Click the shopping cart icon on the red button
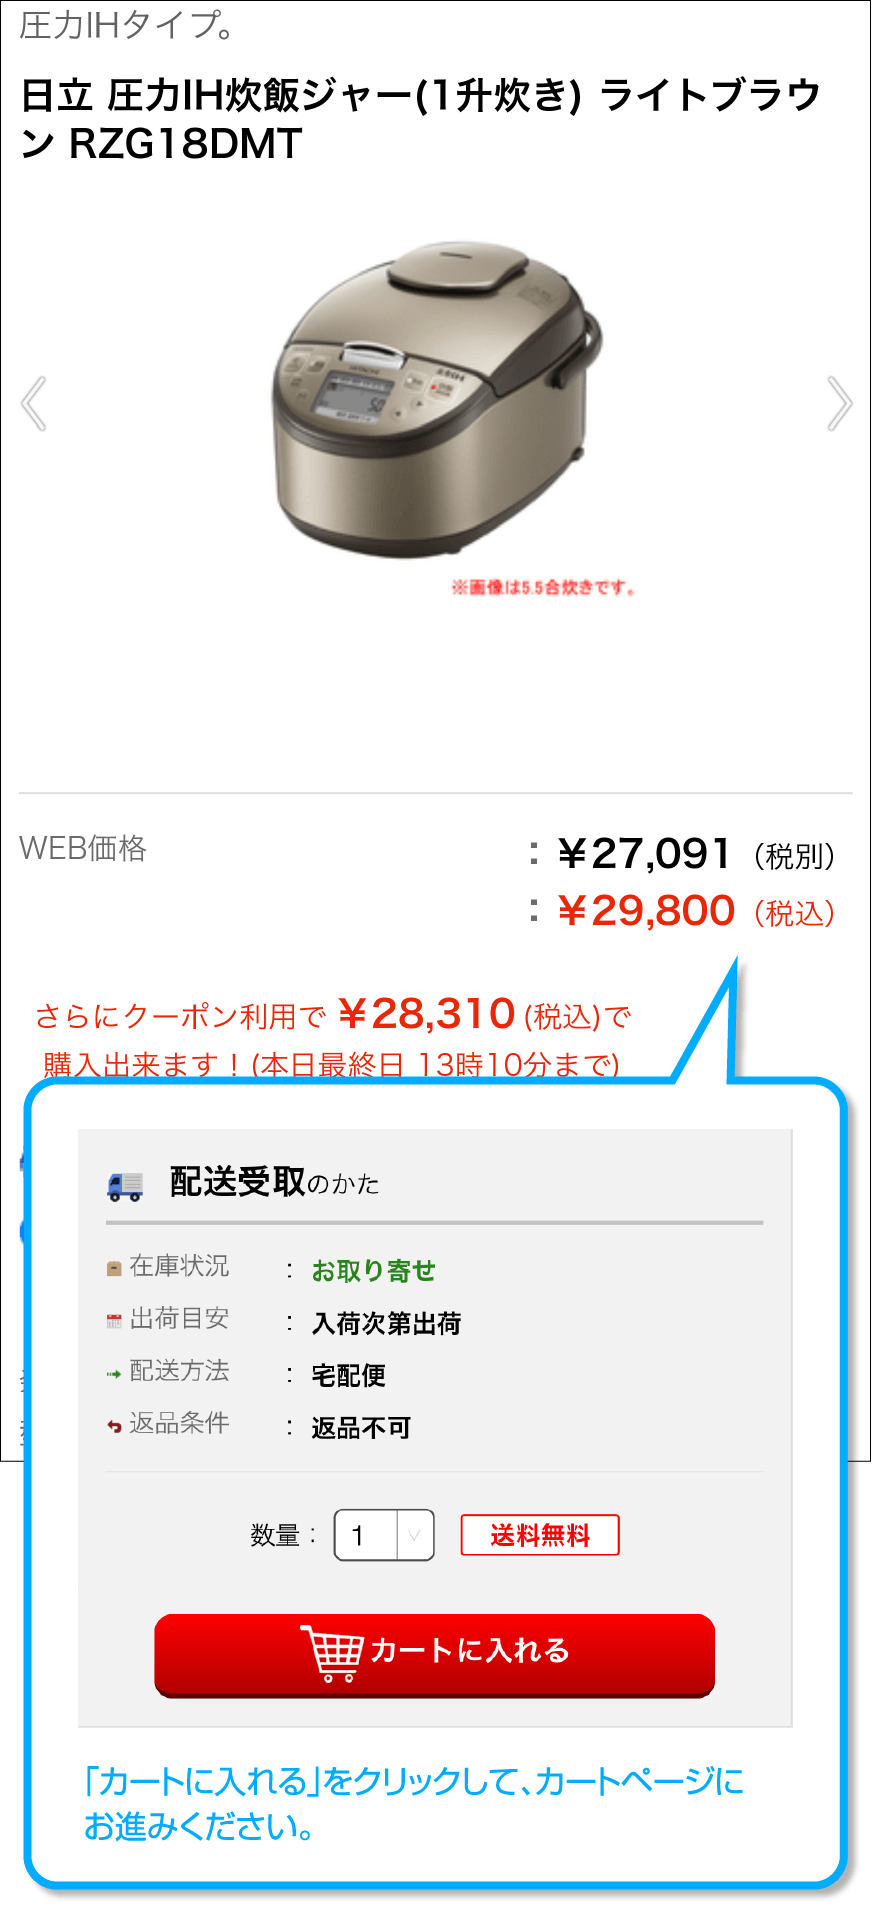Image resolution: width=872 pixels, height=1907 pixels. 332,1654
